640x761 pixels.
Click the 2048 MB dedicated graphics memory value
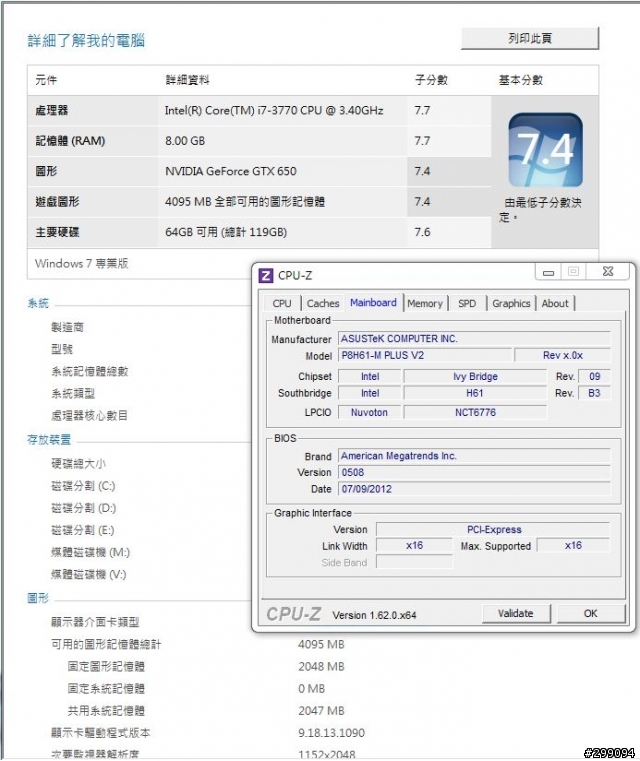coord(321,666)
